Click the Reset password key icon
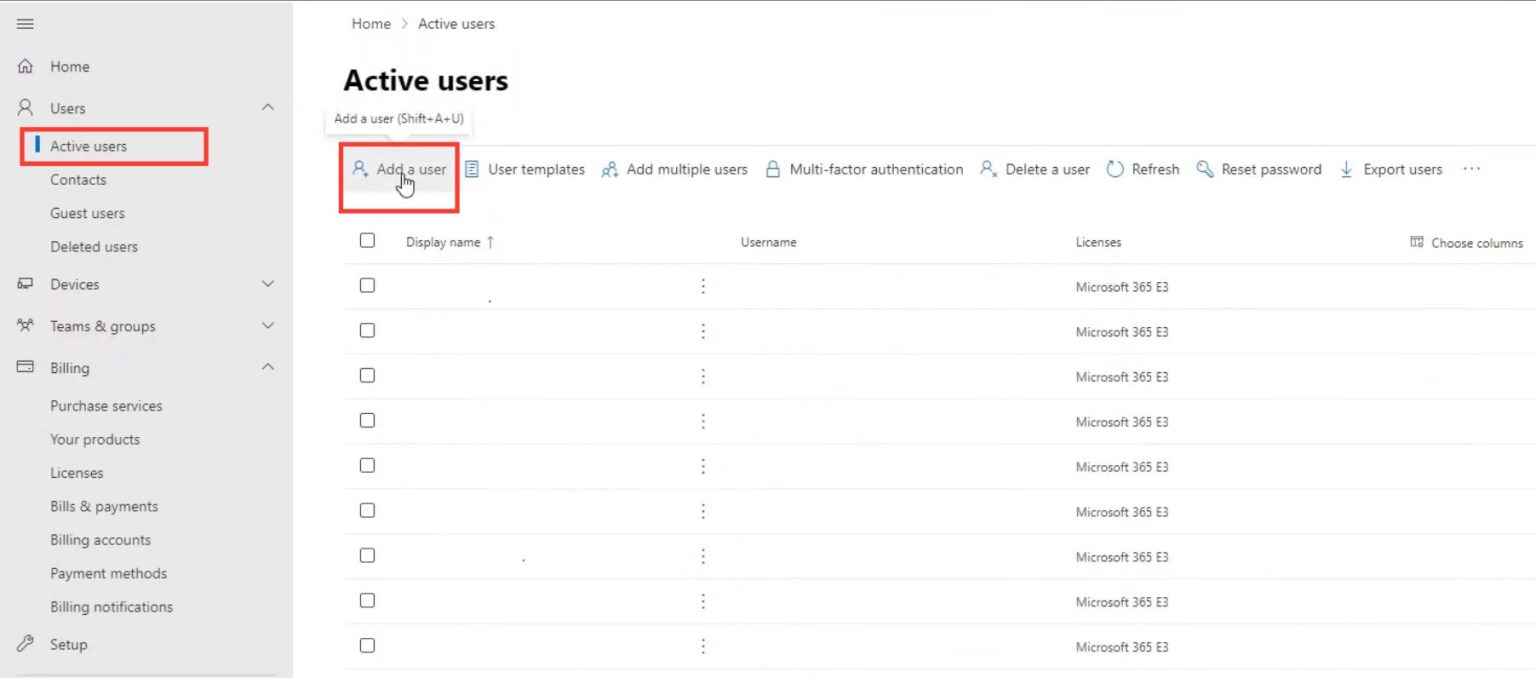 click(1205, 169)
